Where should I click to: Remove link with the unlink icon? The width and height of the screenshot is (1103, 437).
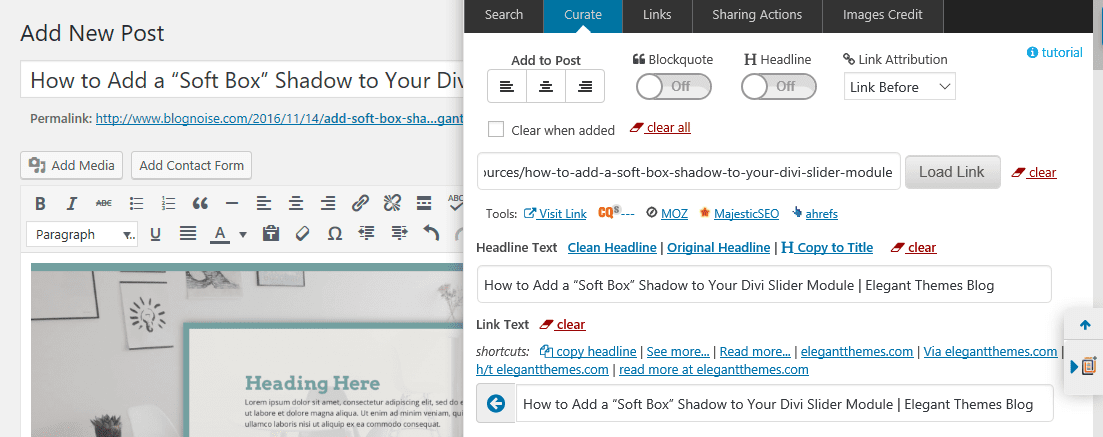pos(392,204)
